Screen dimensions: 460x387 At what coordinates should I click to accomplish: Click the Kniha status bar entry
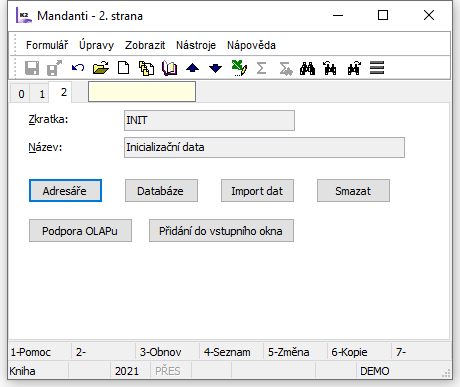(x=22, y=371)
